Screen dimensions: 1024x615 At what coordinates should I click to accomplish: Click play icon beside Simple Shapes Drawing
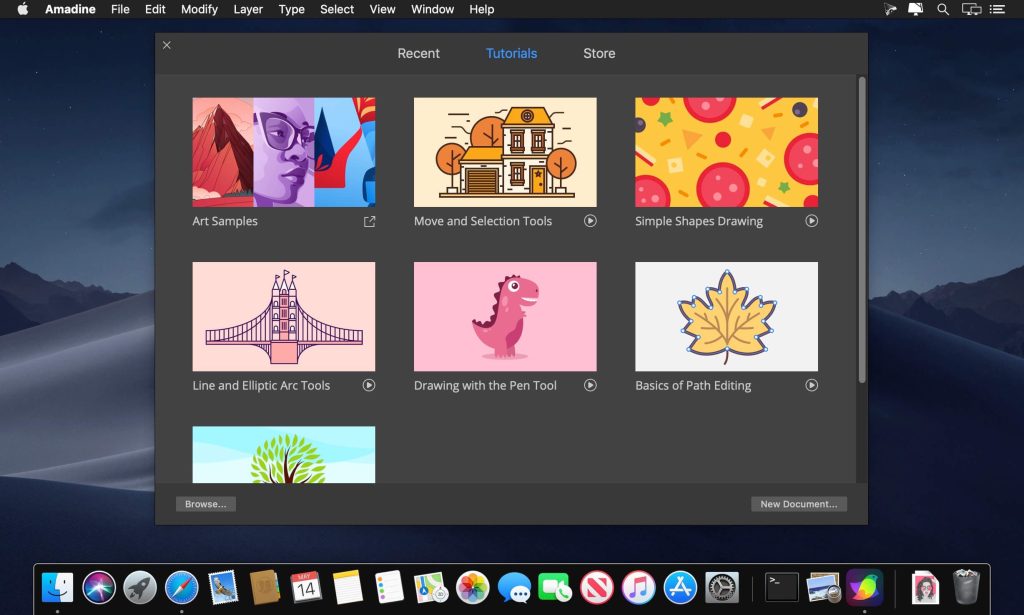pyautogui.click(x=811, y=221)
